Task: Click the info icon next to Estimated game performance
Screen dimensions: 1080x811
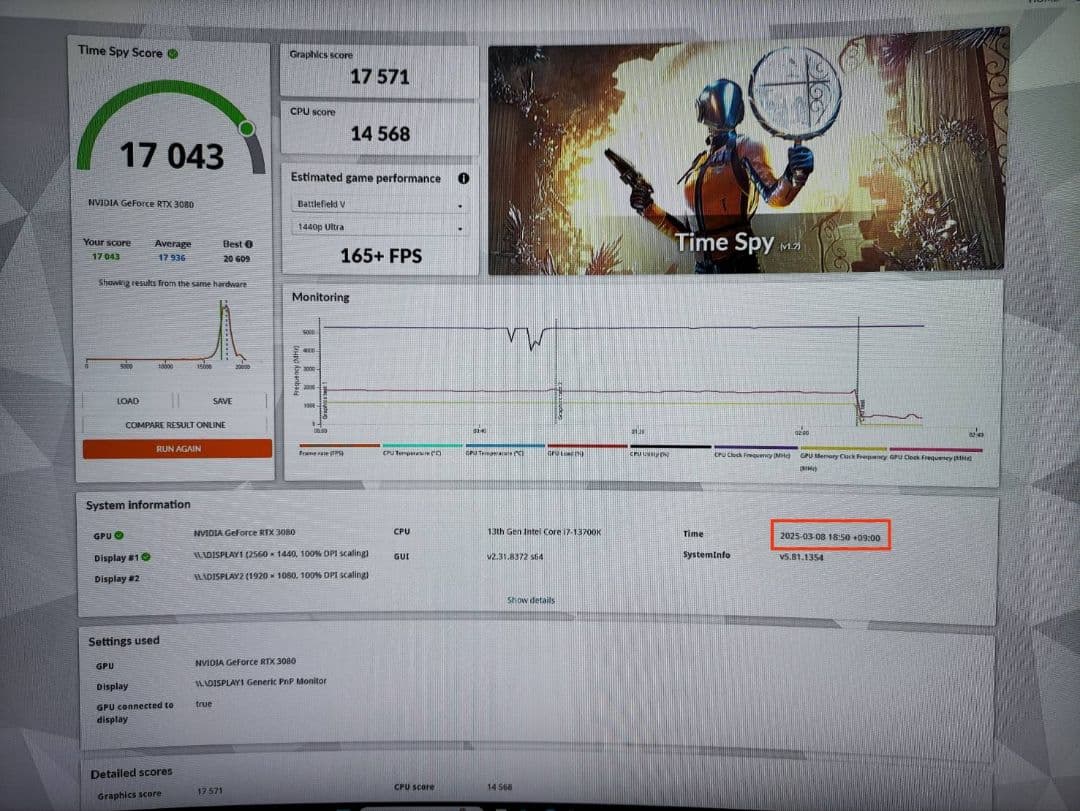Action: 463,178
